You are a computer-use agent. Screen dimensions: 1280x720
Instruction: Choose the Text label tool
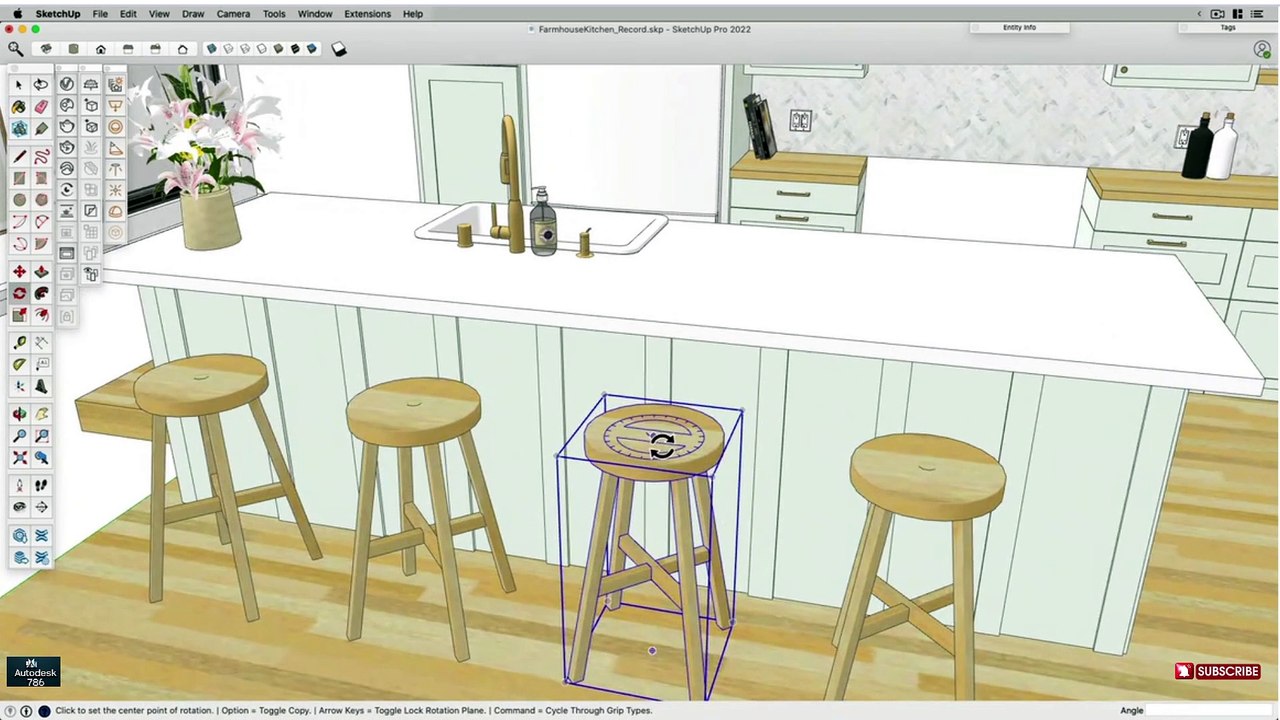41,365
